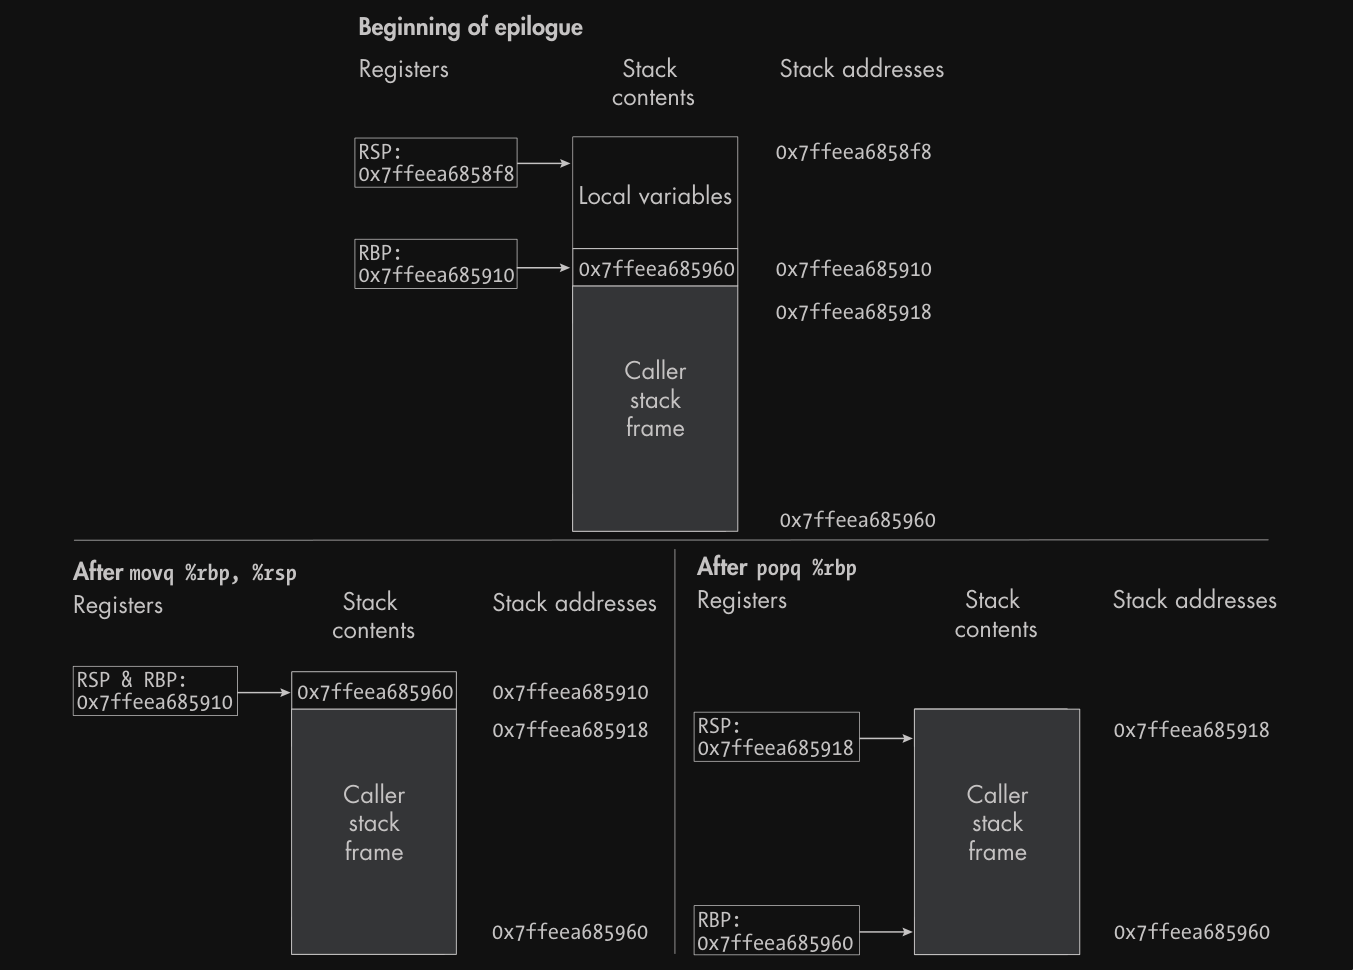Select the RBP register box showing 0x7ffeea685910
This screenshot has height=970, width=1353.
click(436, 264)
